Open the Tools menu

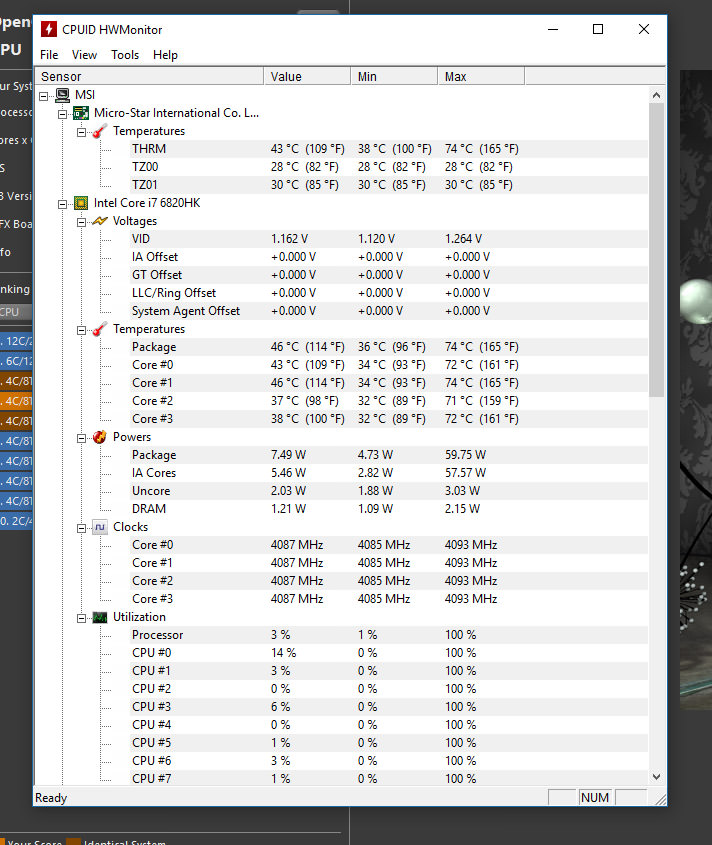point(125,54)
